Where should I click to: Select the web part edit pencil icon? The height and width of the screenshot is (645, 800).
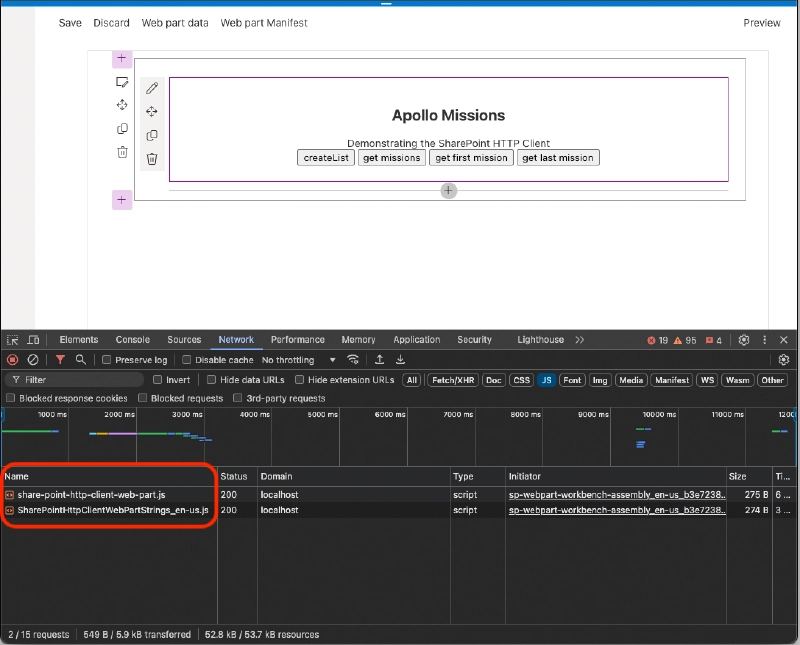[x=151, y=88]
